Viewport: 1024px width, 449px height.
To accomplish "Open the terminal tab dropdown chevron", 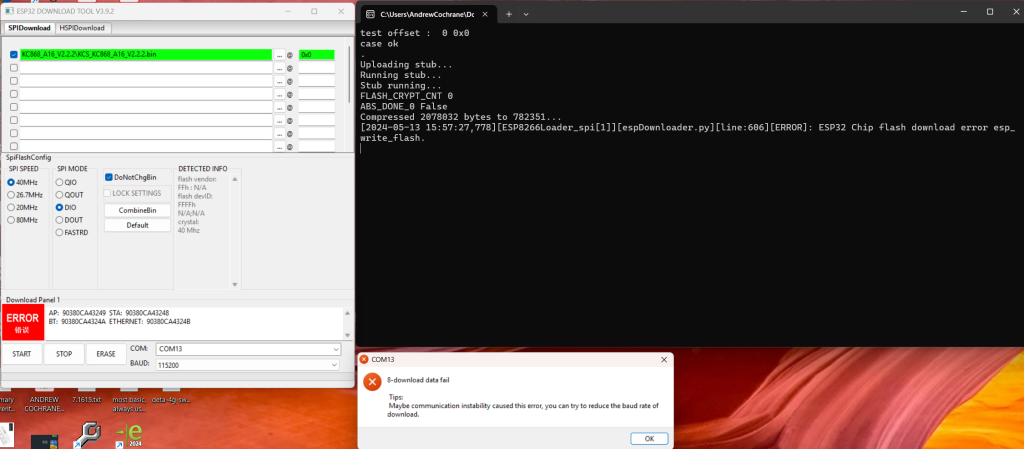I will tap(531, 14).
